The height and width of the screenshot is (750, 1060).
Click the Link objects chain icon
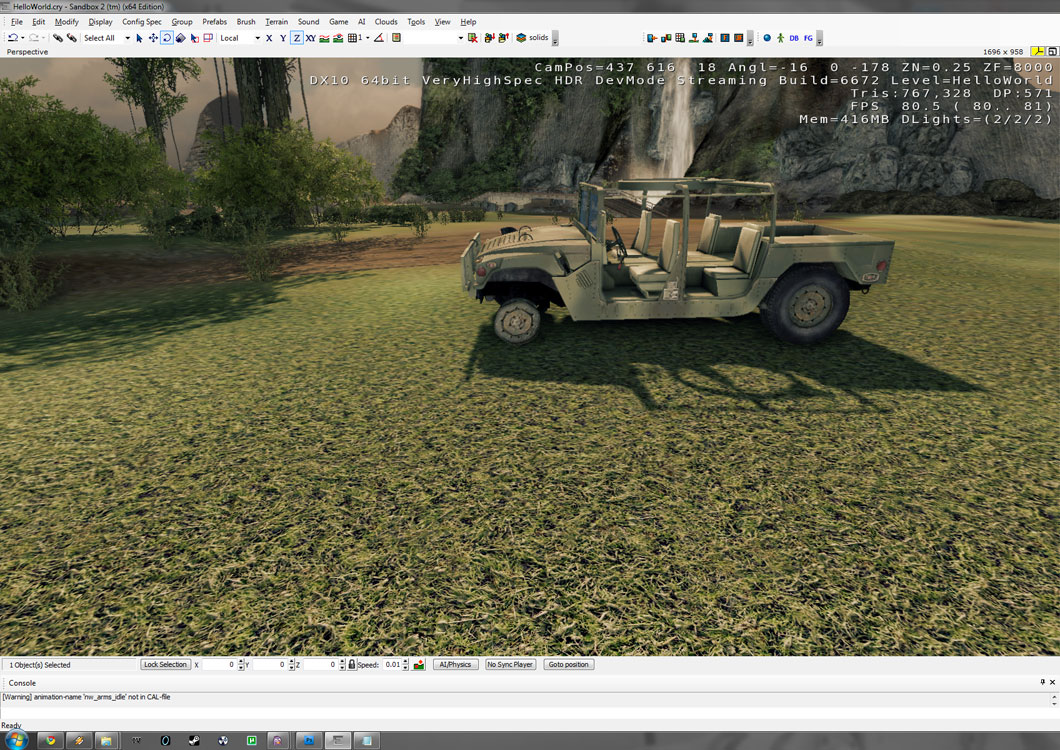click(x=57, y=38)
